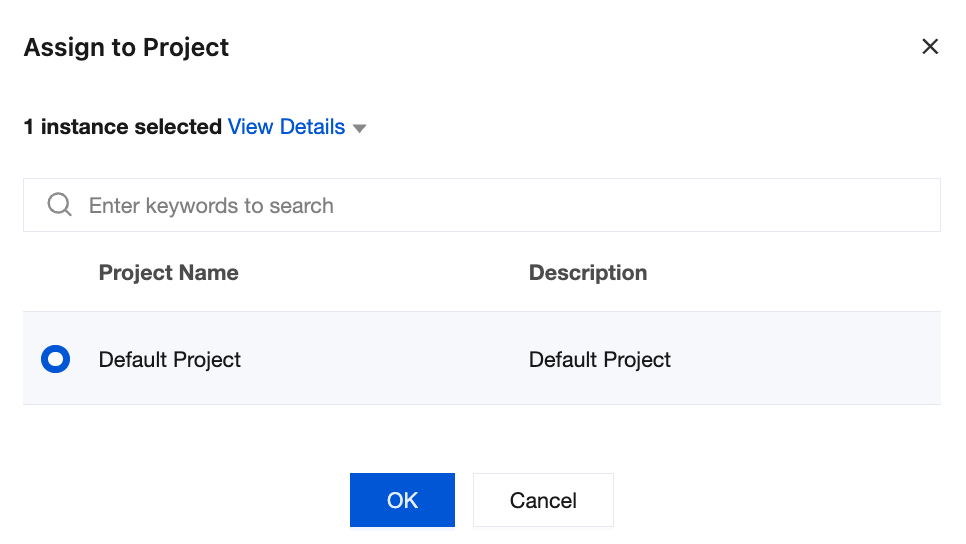Click Default Project in the name column
966x544 pixels.
pyautogui.click(x=169, y=359)
